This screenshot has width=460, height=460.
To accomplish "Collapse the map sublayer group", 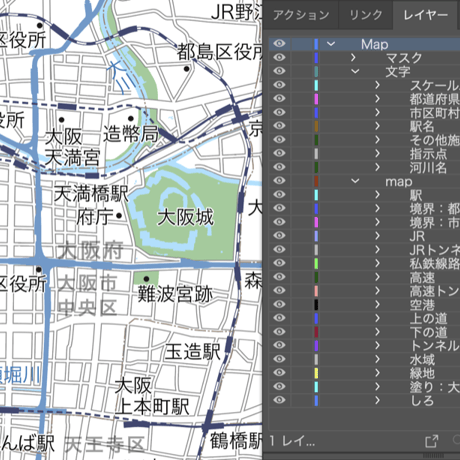I will (355, 181).
